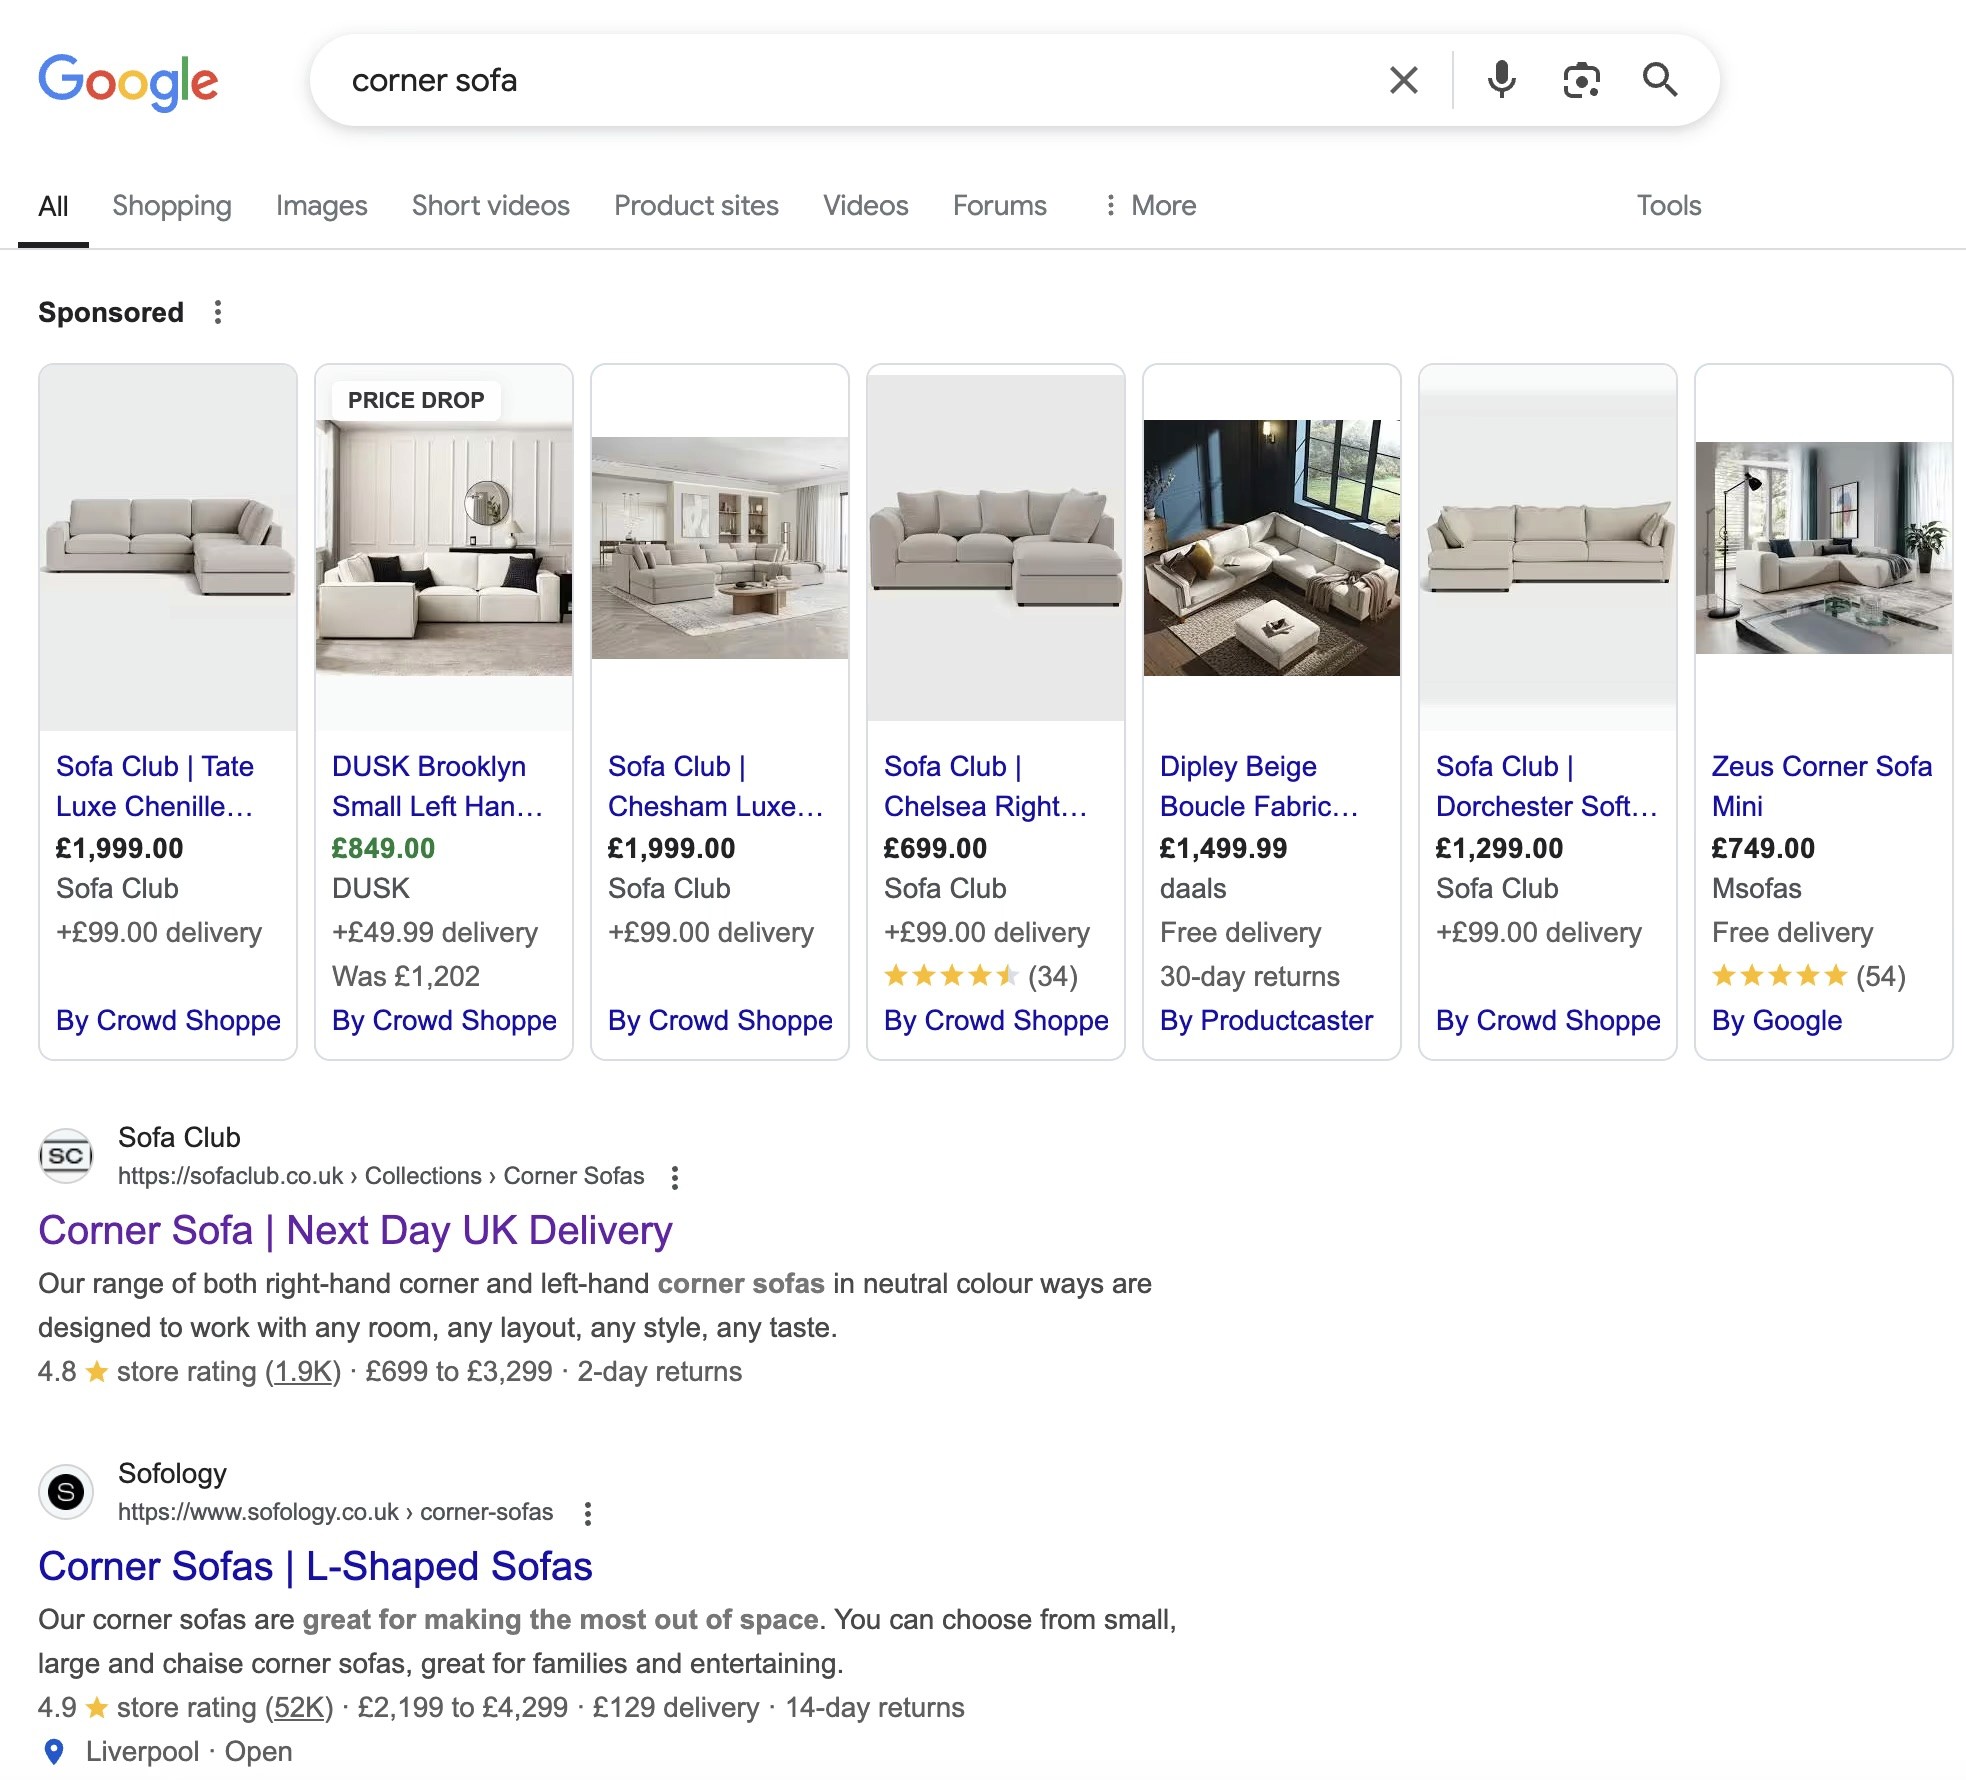
Task: Click the Liverpool location pin icon
Action: (54, 1751)
